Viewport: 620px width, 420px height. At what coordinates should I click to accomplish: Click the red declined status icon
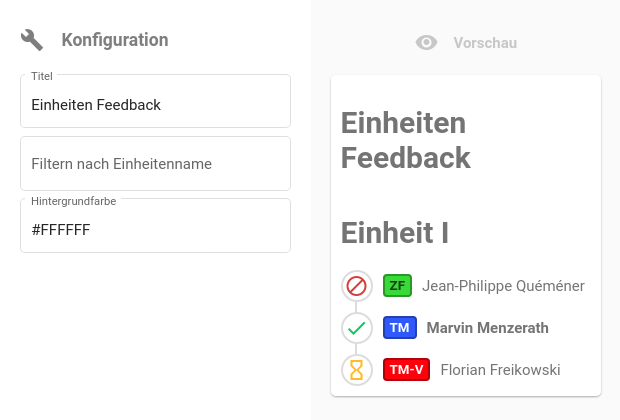coord(356,286)
